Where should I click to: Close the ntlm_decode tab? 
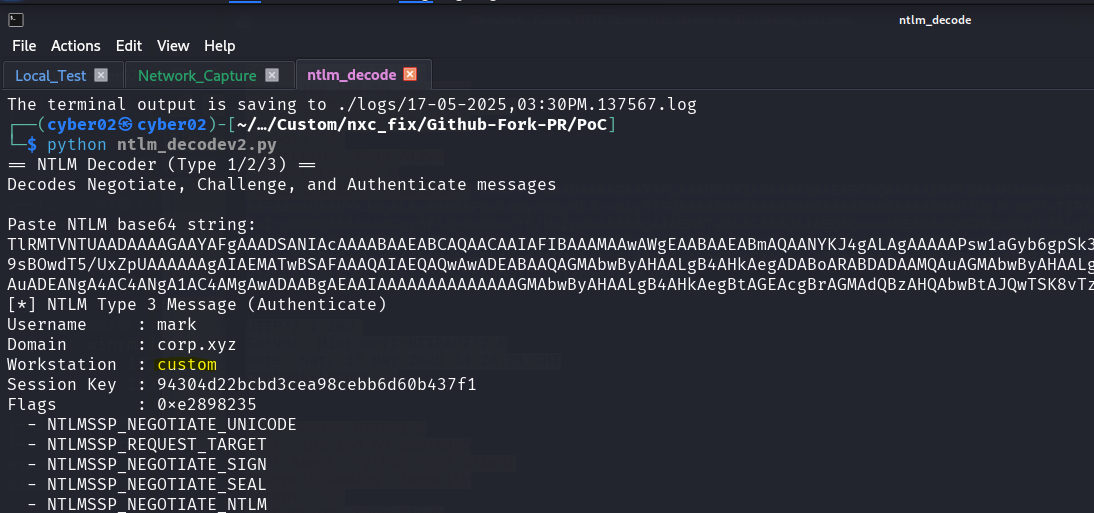pos(410,75)
